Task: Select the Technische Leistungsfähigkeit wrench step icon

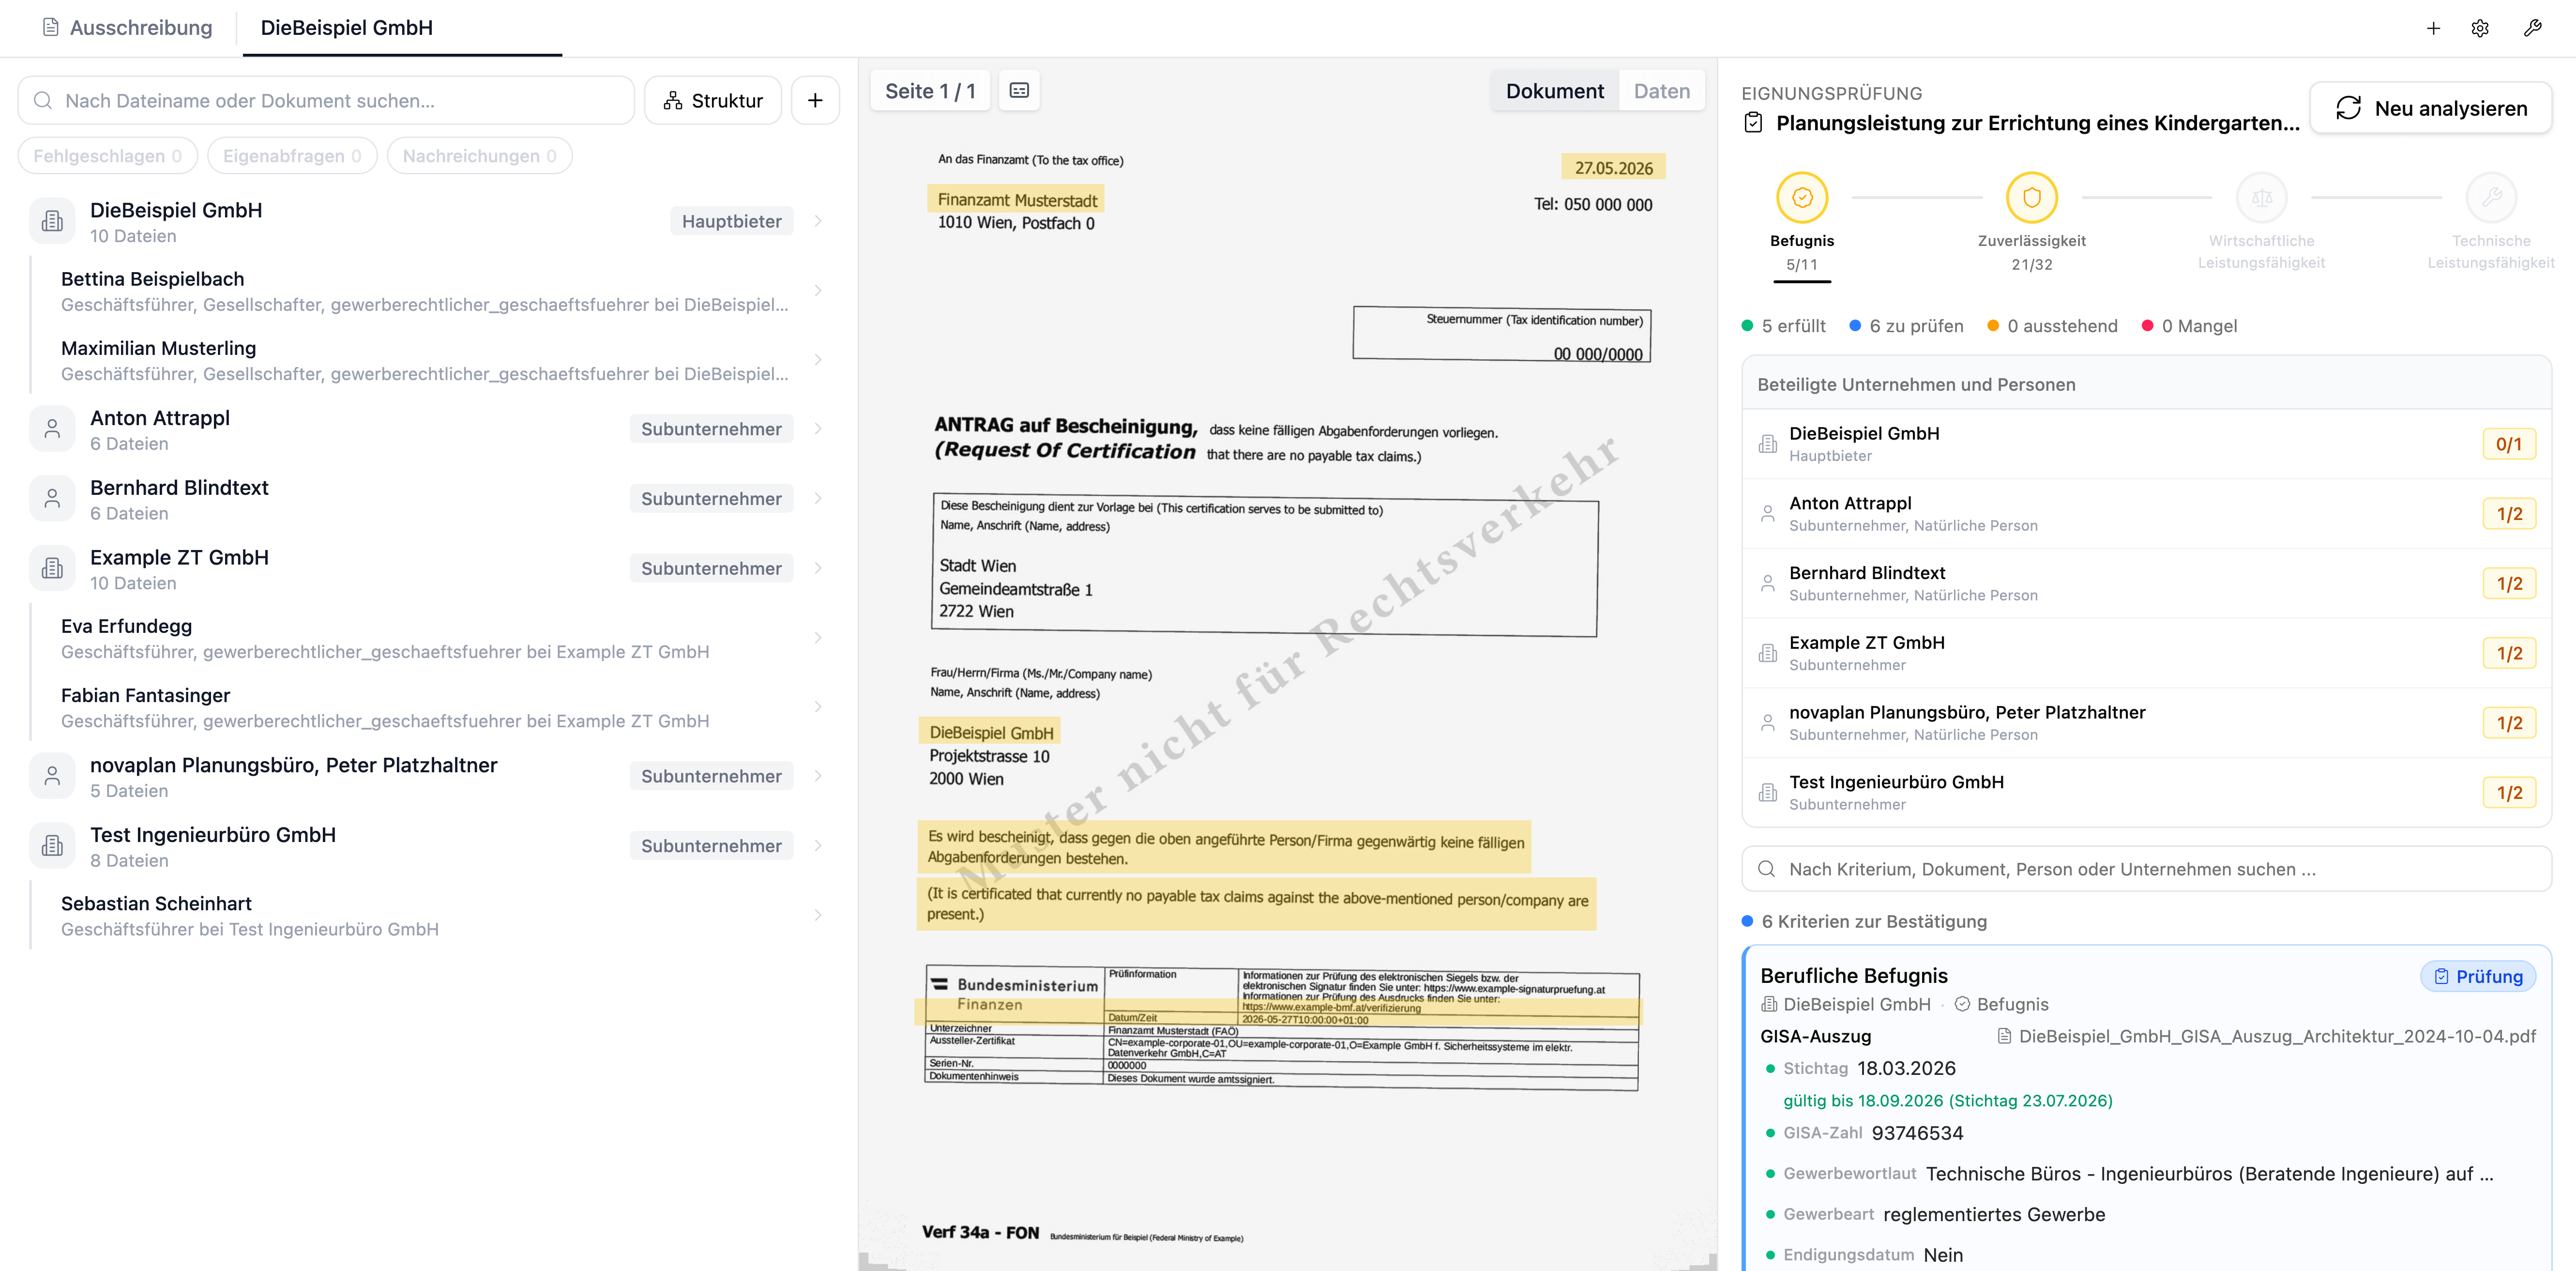Action: pyautogui.click(x=2491, y=197)
